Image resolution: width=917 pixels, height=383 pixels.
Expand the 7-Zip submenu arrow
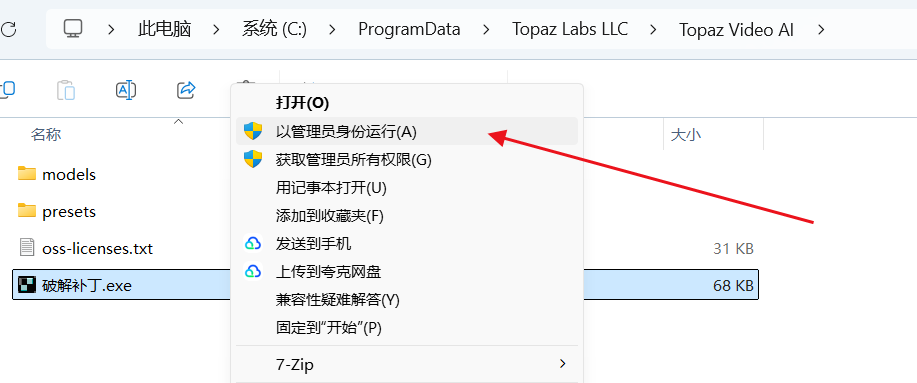pyautogui.click(x=563, y=364)
